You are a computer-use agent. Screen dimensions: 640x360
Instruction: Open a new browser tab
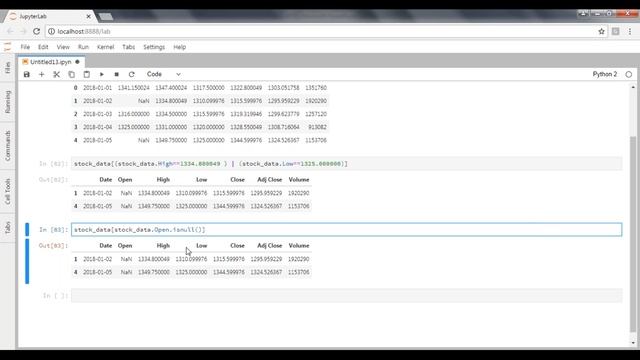(106, 16)
